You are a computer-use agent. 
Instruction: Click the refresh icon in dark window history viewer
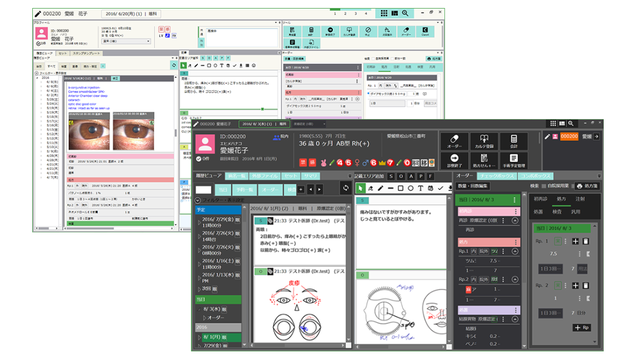[x=346, y=188]
